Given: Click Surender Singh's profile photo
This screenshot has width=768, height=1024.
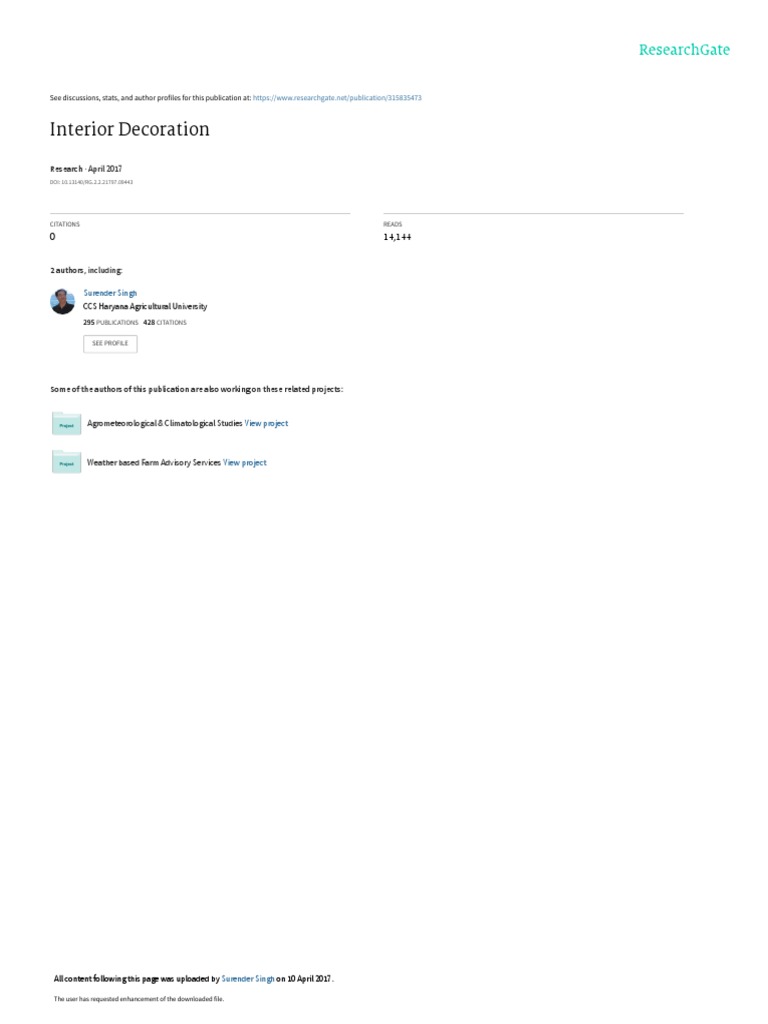Looking at the screenshot, I should (x=63, y=302).
